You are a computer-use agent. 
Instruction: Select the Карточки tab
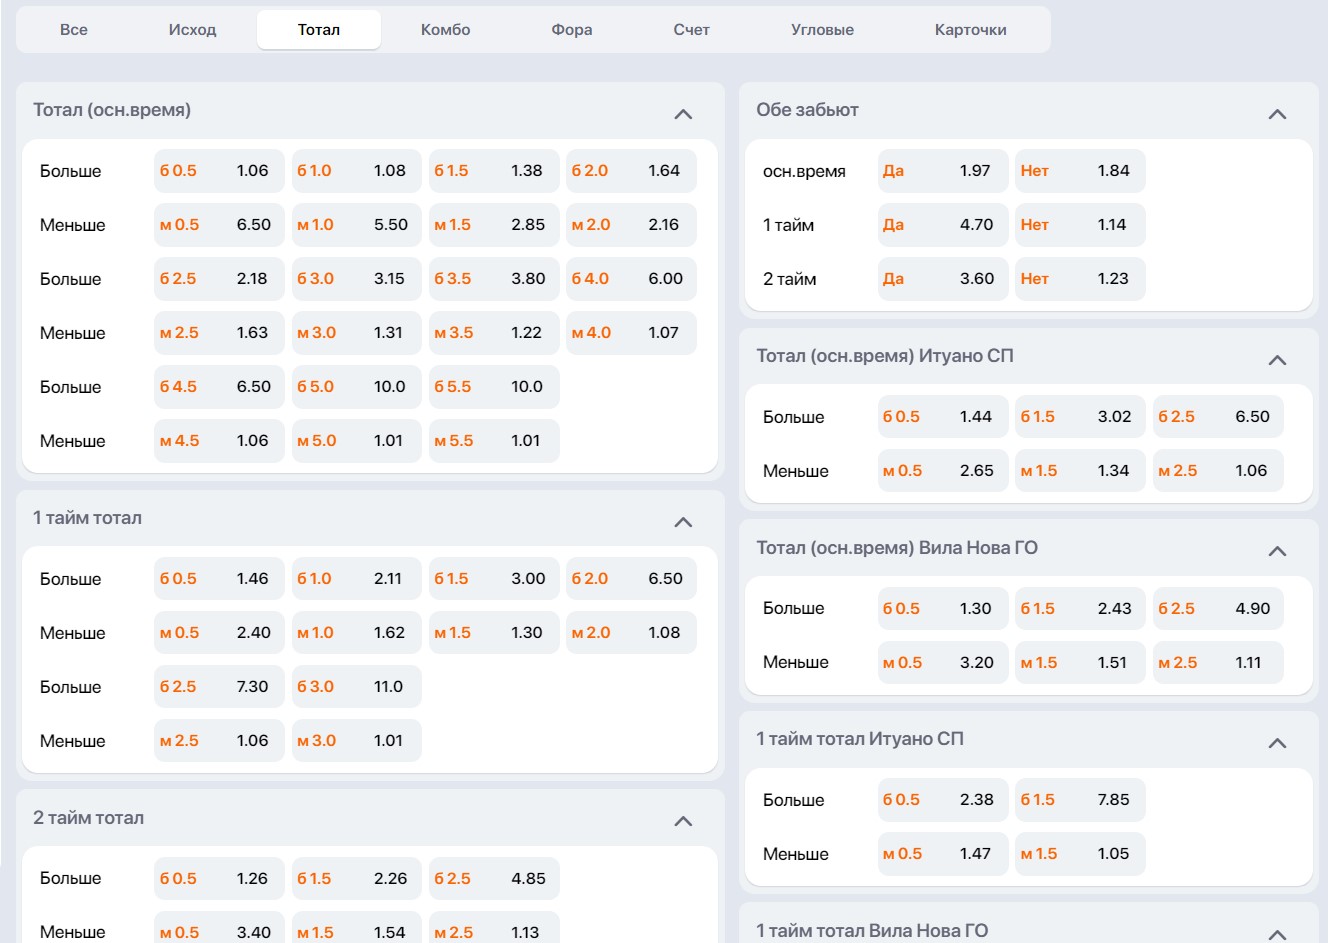pyautogui.click(x=970, y=30)
